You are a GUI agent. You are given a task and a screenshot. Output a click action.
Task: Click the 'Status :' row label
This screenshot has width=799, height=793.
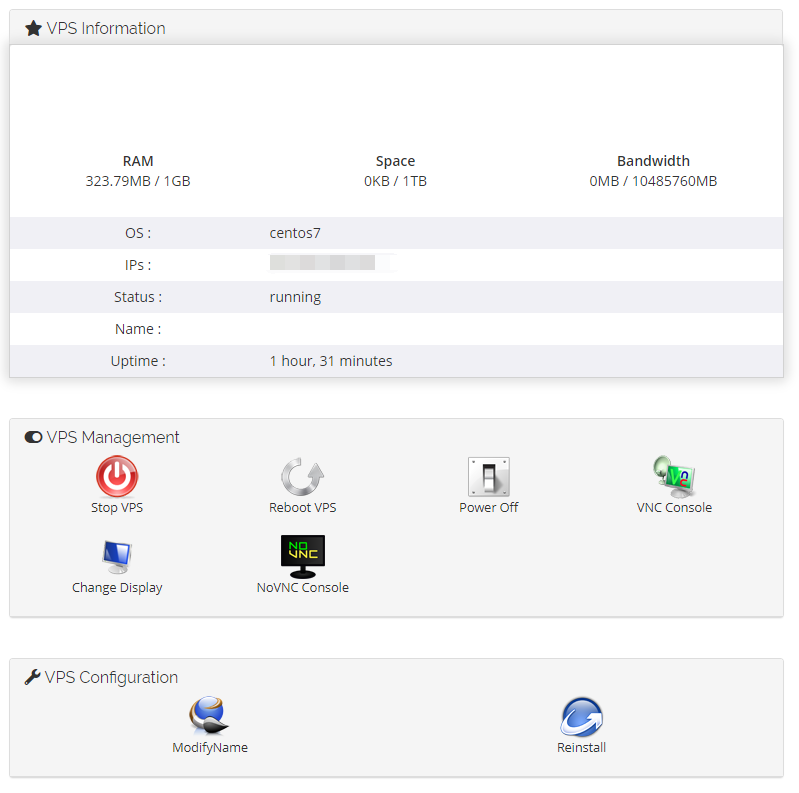point(138,297)
